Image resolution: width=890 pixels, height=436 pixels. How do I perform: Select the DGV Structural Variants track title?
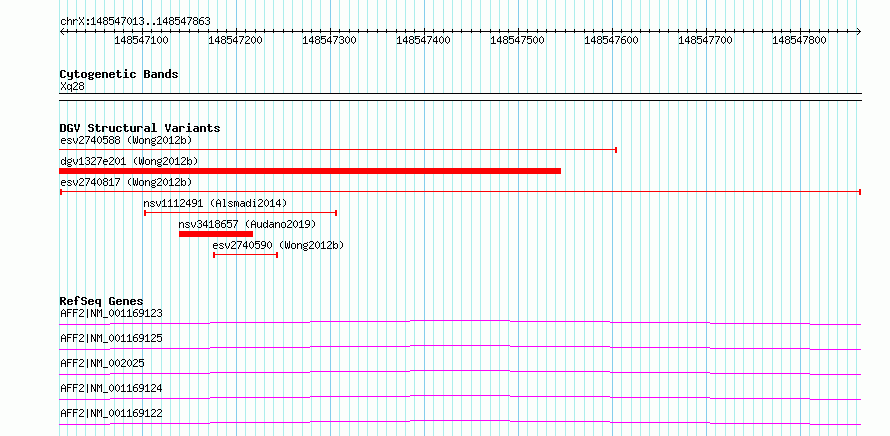(140, 128)
